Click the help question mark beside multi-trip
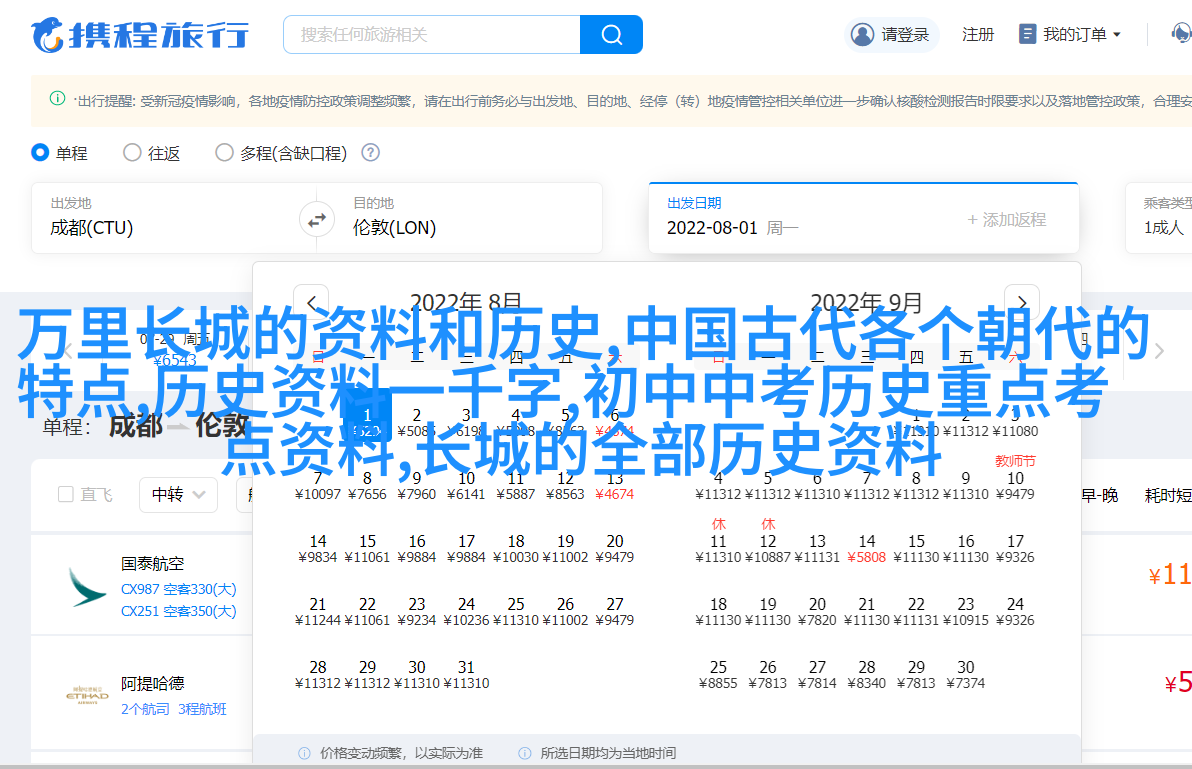 coord(370,153)
